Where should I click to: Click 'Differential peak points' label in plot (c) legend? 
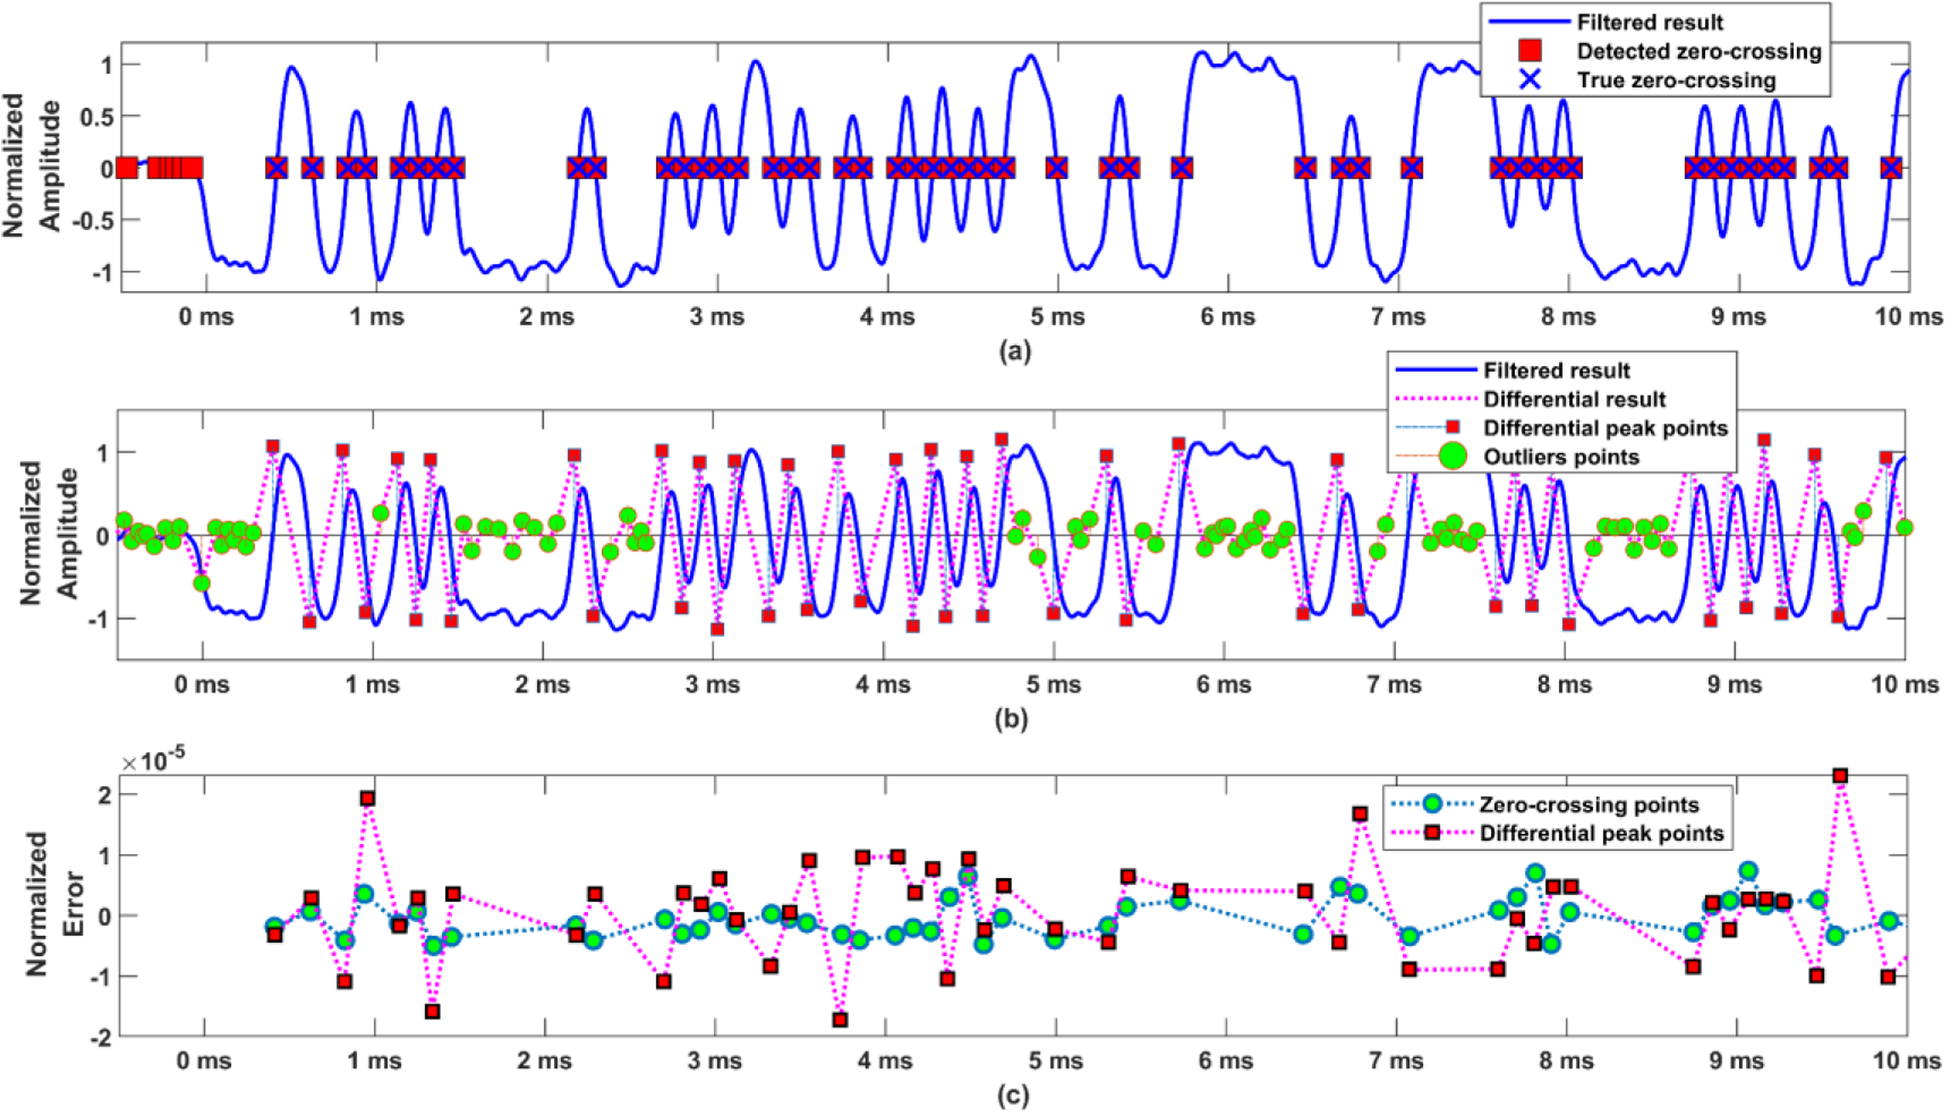click(x=1602, y=834)
